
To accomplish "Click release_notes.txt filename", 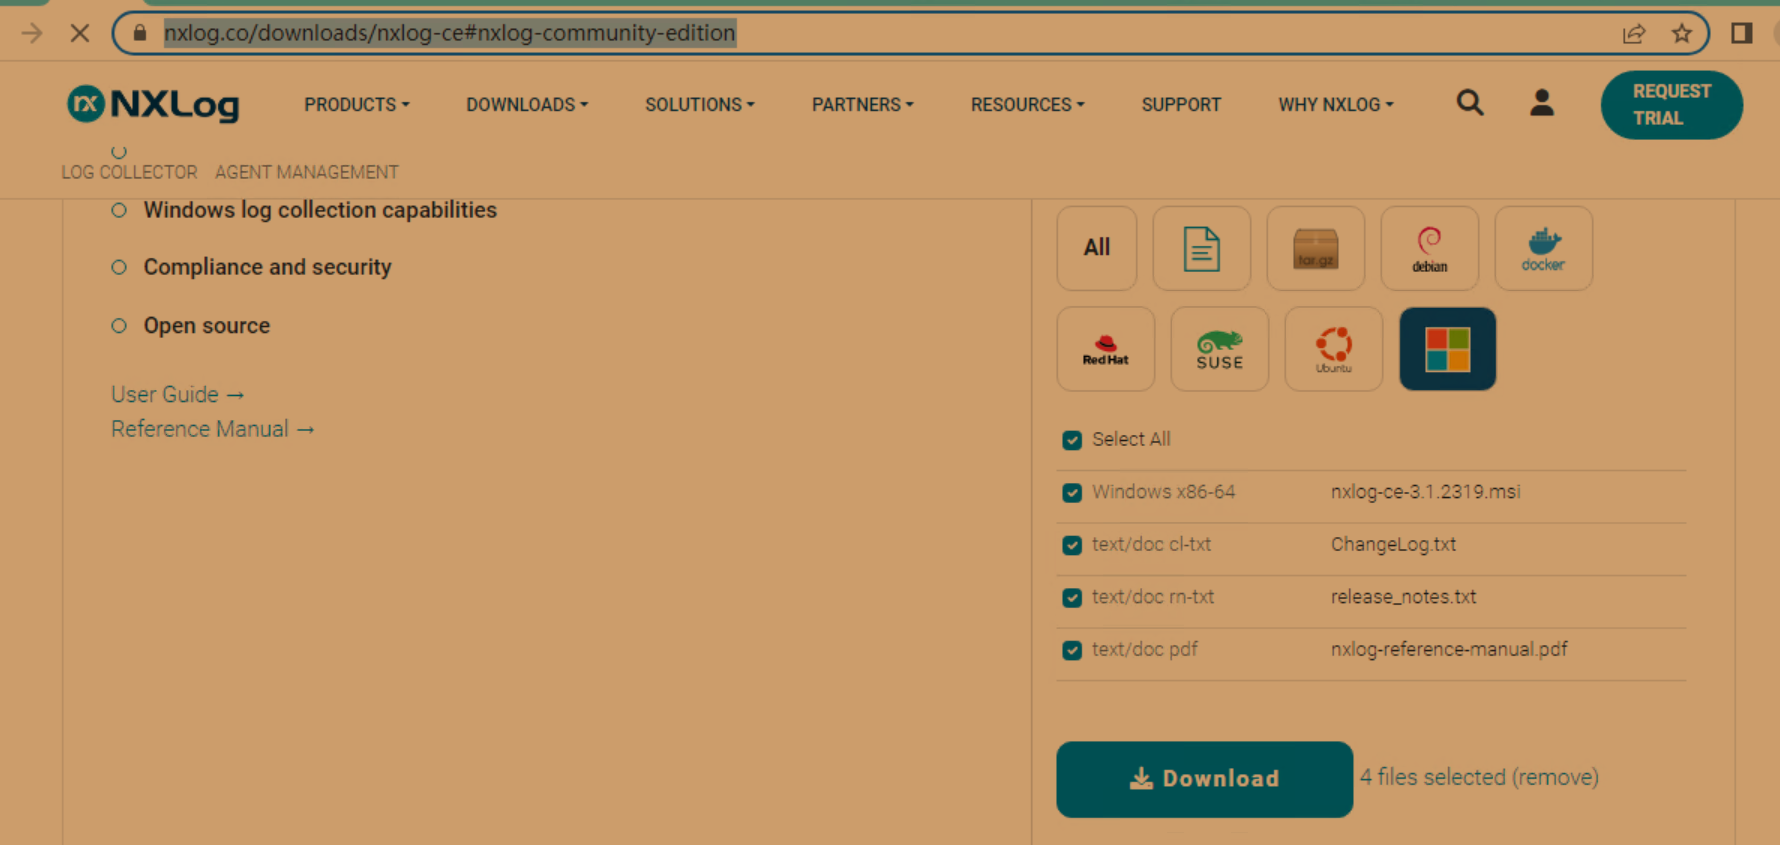I will [x=1403, y=597].
